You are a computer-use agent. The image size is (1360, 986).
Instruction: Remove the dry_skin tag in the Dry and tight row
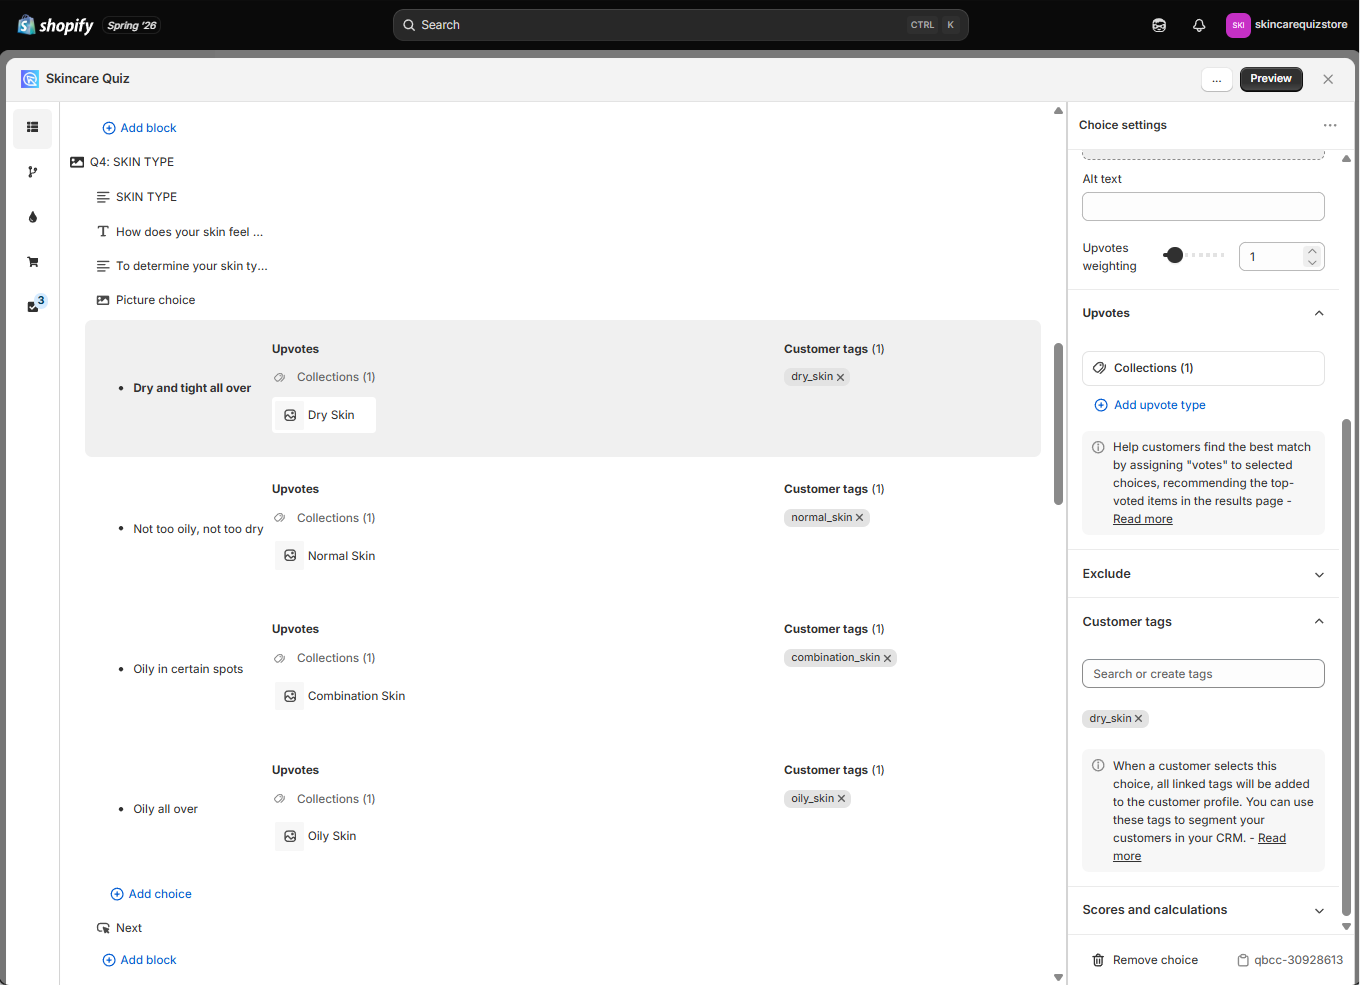click(x=841, y=377)
